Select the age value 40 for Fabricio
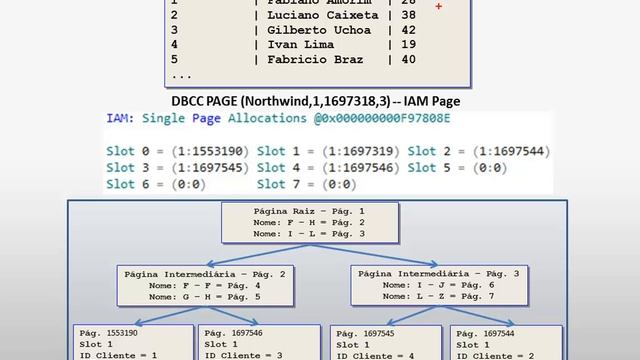This screenshot has width=640, height=360. (408, 60)
